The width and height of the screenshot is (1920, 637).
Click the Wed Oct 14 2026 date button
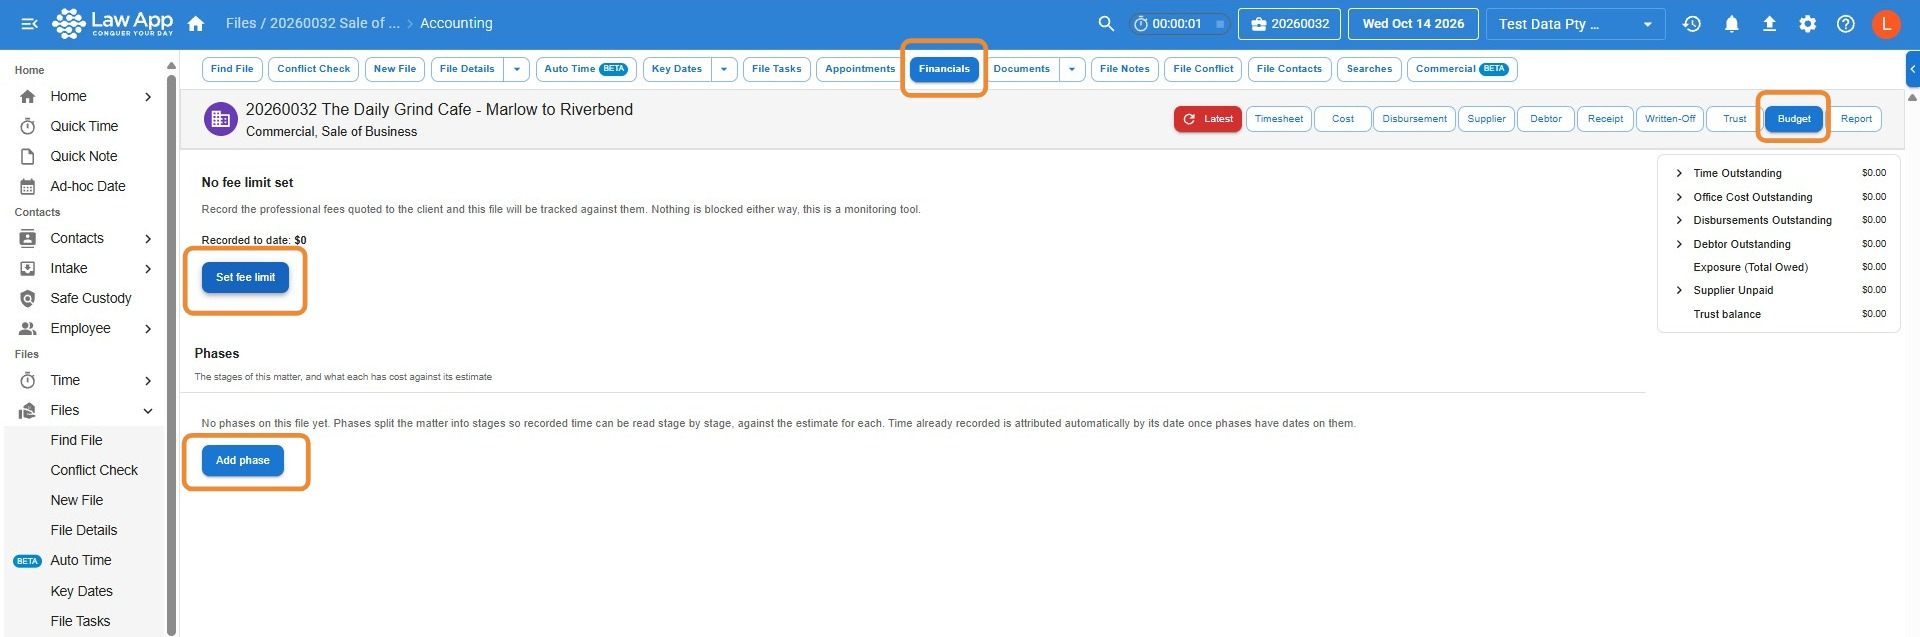click(x=1413, y=24)
